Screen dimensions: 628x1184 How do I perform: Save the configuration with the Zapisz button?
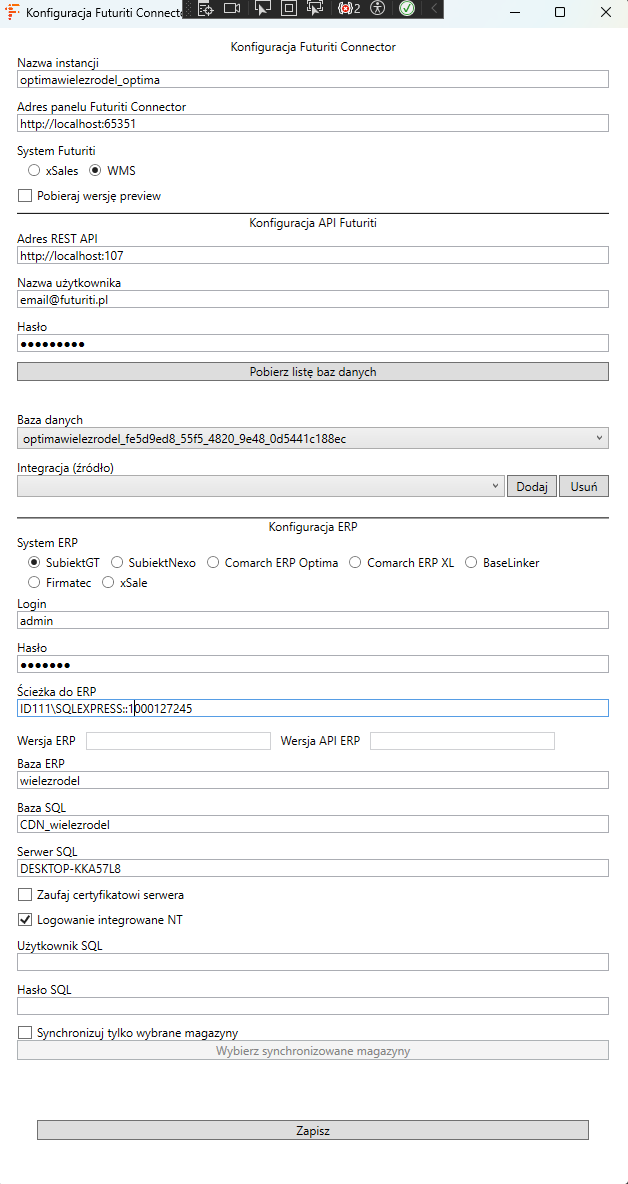tap(312, 1130)
